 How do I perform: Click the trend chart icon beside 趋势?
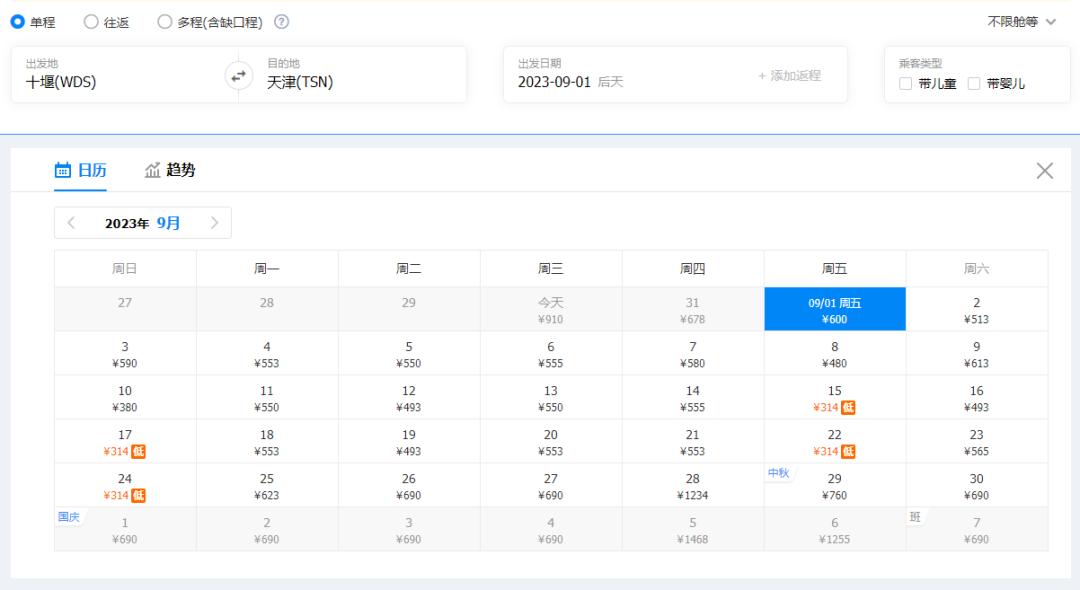tap(152, 170)
